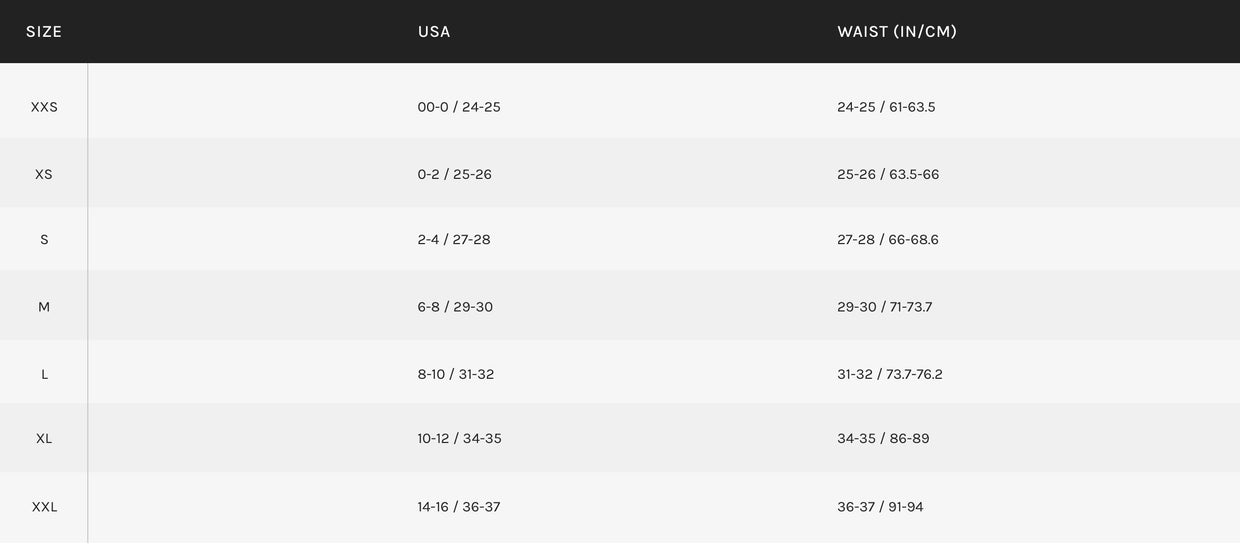Select waist cell 27-28 / 66-68.6

(x=888, y=240)
